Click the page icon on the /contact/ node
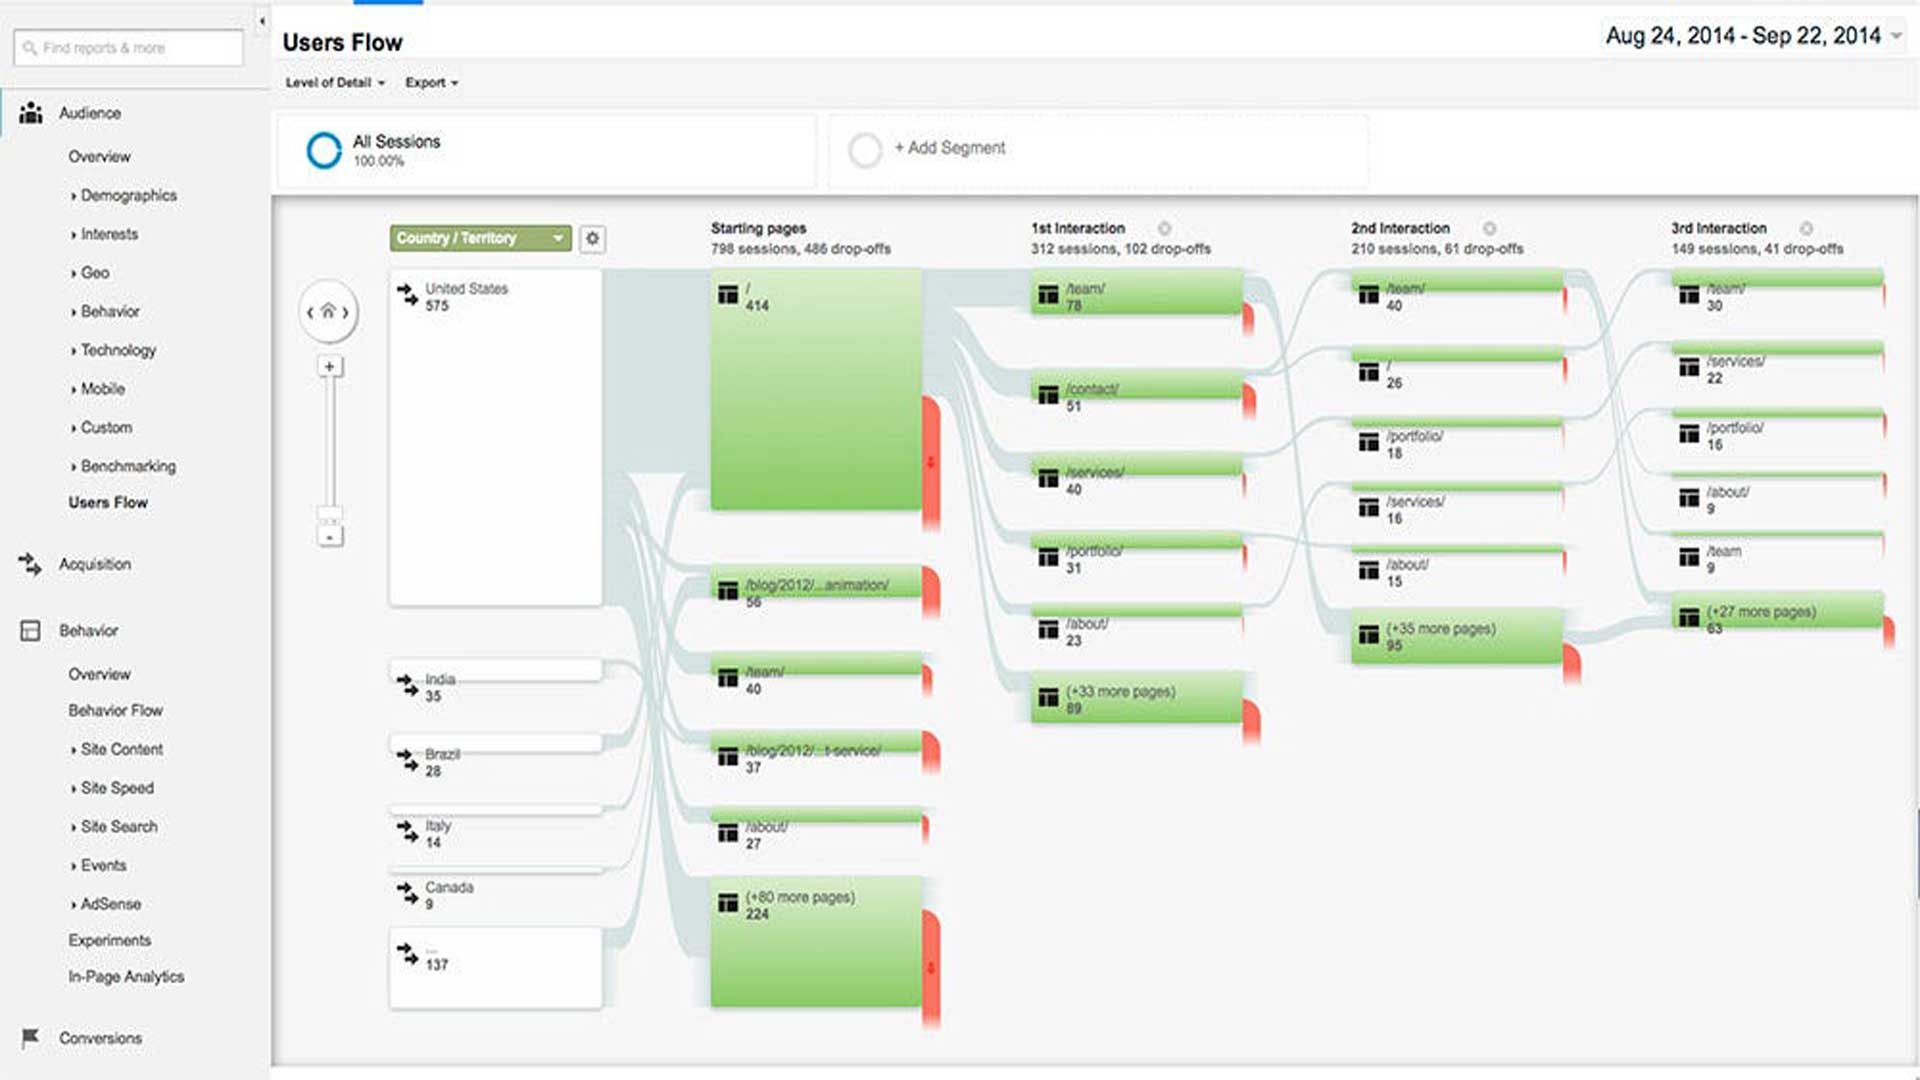The height and width of the screenshot is (1080, 1920). (1048, 392)
